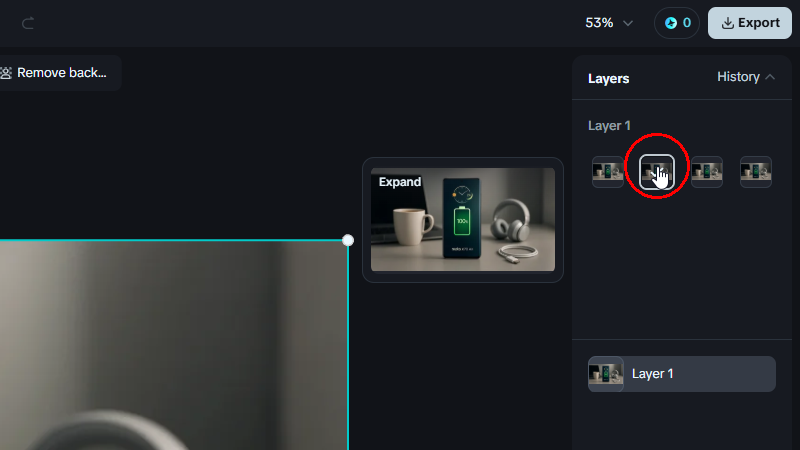Viewport: 800px width, 450px height.
Task: Click the white corner handle of canvas
Action: (x=348, y=240)
